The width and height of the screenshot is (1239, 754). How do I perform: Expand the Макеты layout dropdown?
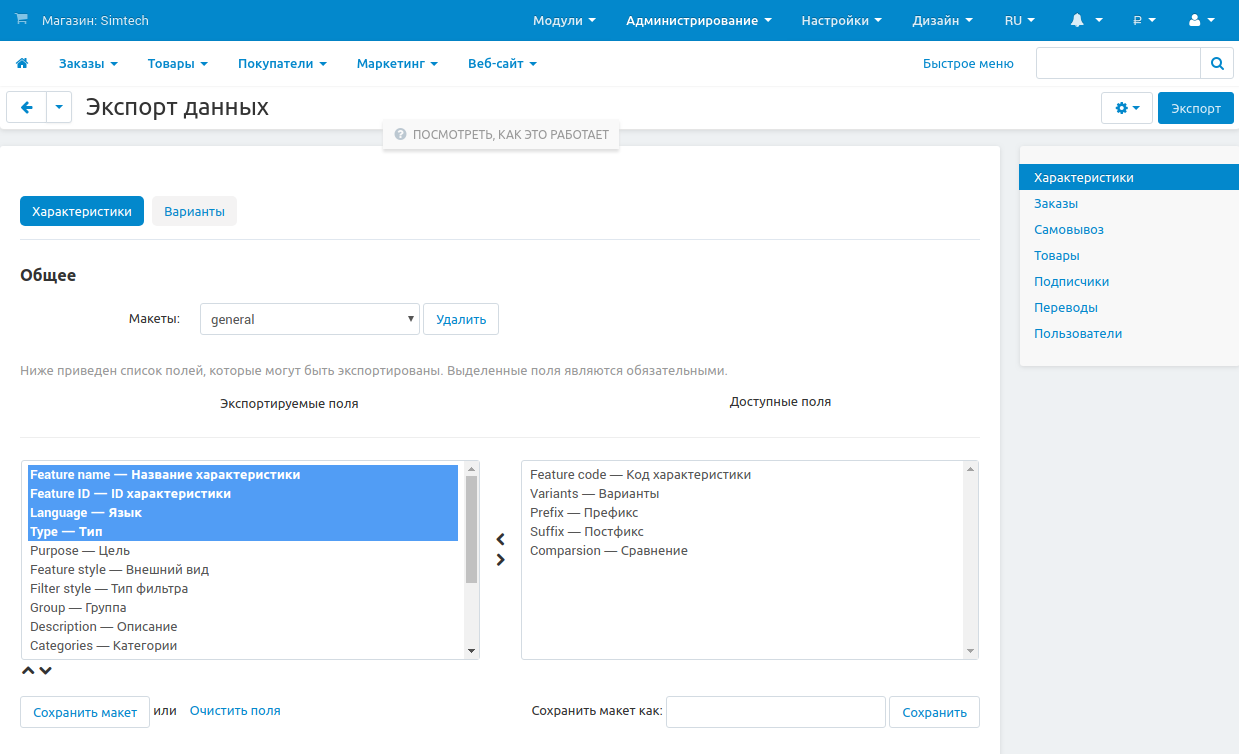click(x=309, y=320)
